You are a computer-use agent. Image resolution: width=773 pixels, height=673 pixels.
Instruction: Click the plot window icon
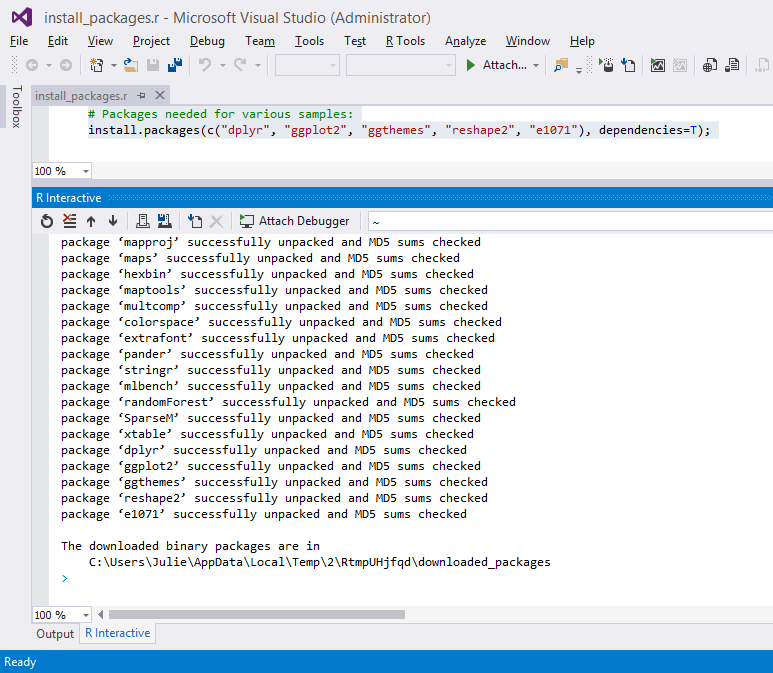pos(658,65)
